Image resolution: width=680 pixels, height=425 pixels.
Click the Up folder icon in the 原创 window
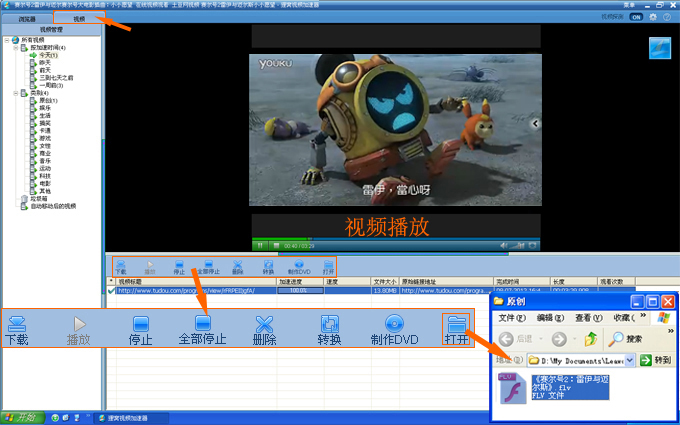(x=590, y=339)
